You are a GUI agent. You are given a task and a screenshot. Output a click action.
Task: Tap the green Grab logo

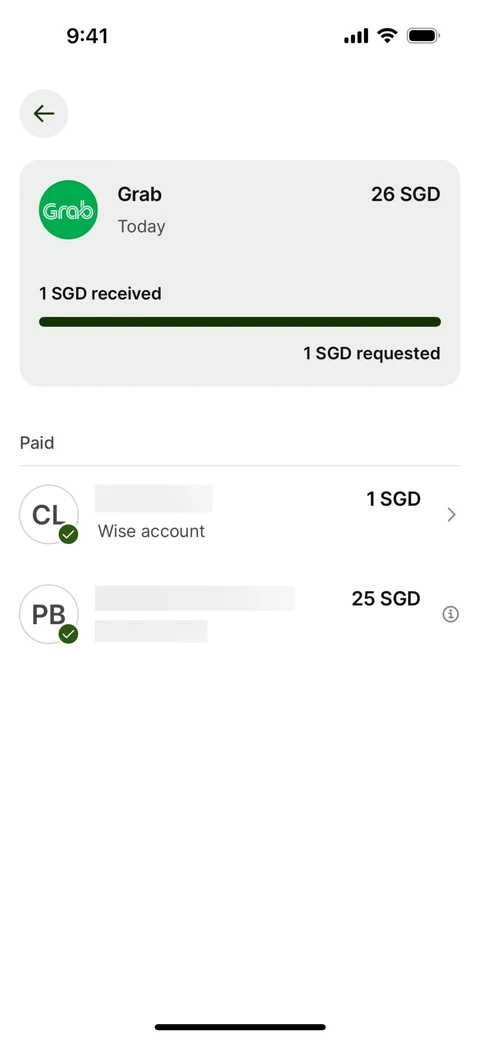[x=68, y=210]
